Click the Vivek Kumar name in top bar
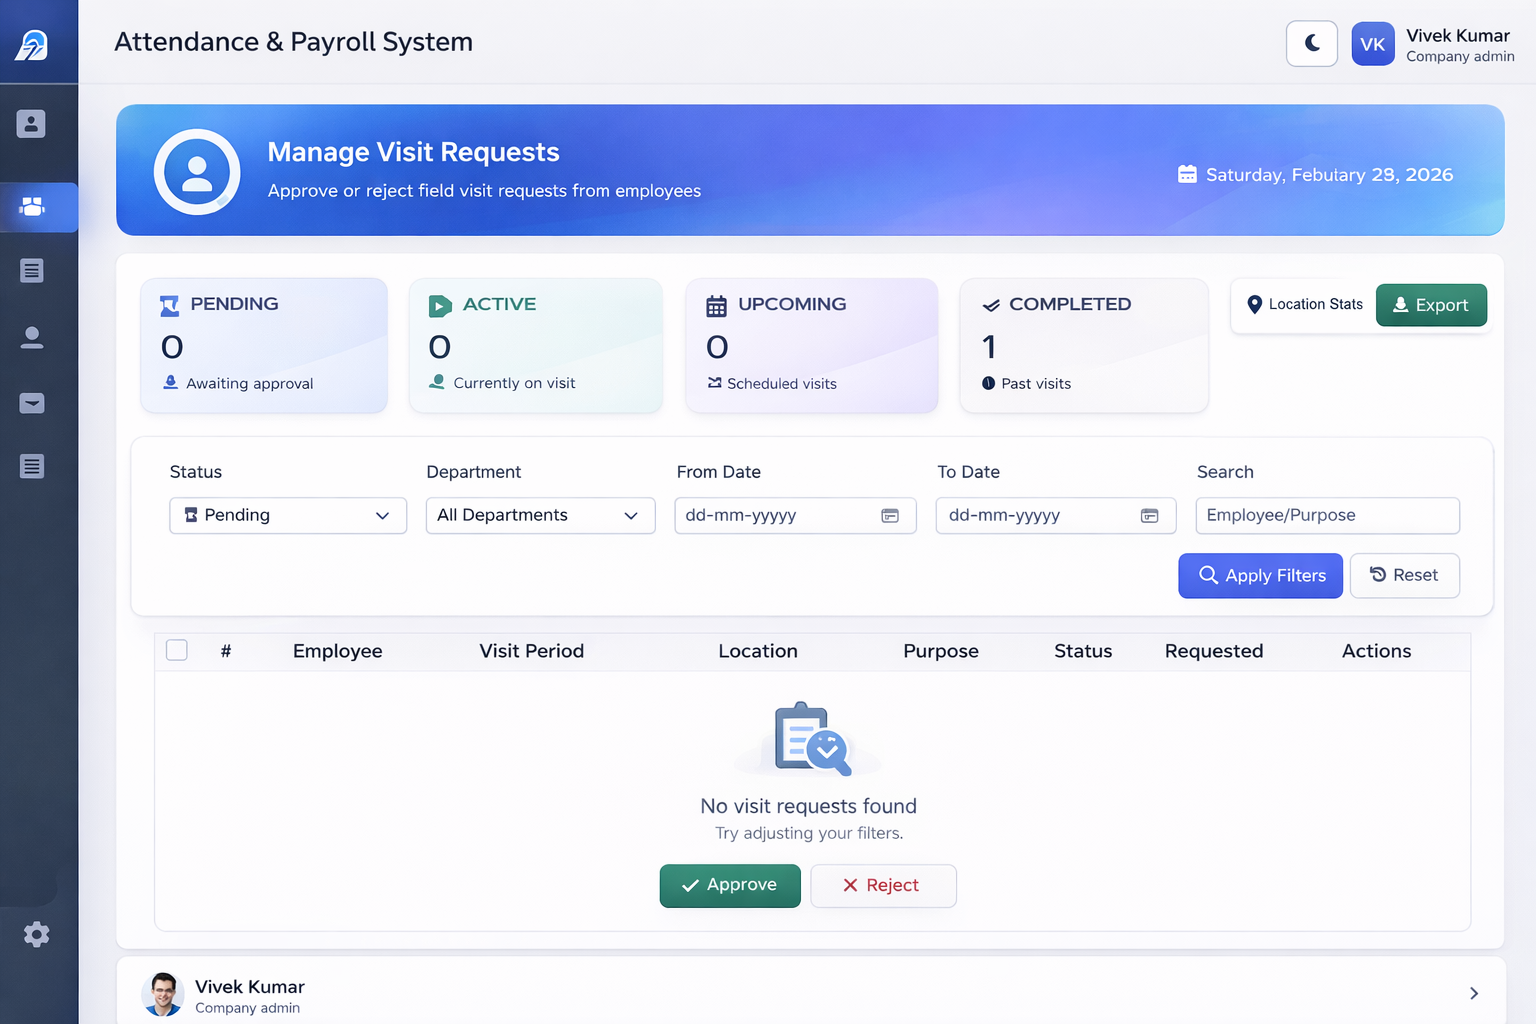 (x=1458, y=35)
